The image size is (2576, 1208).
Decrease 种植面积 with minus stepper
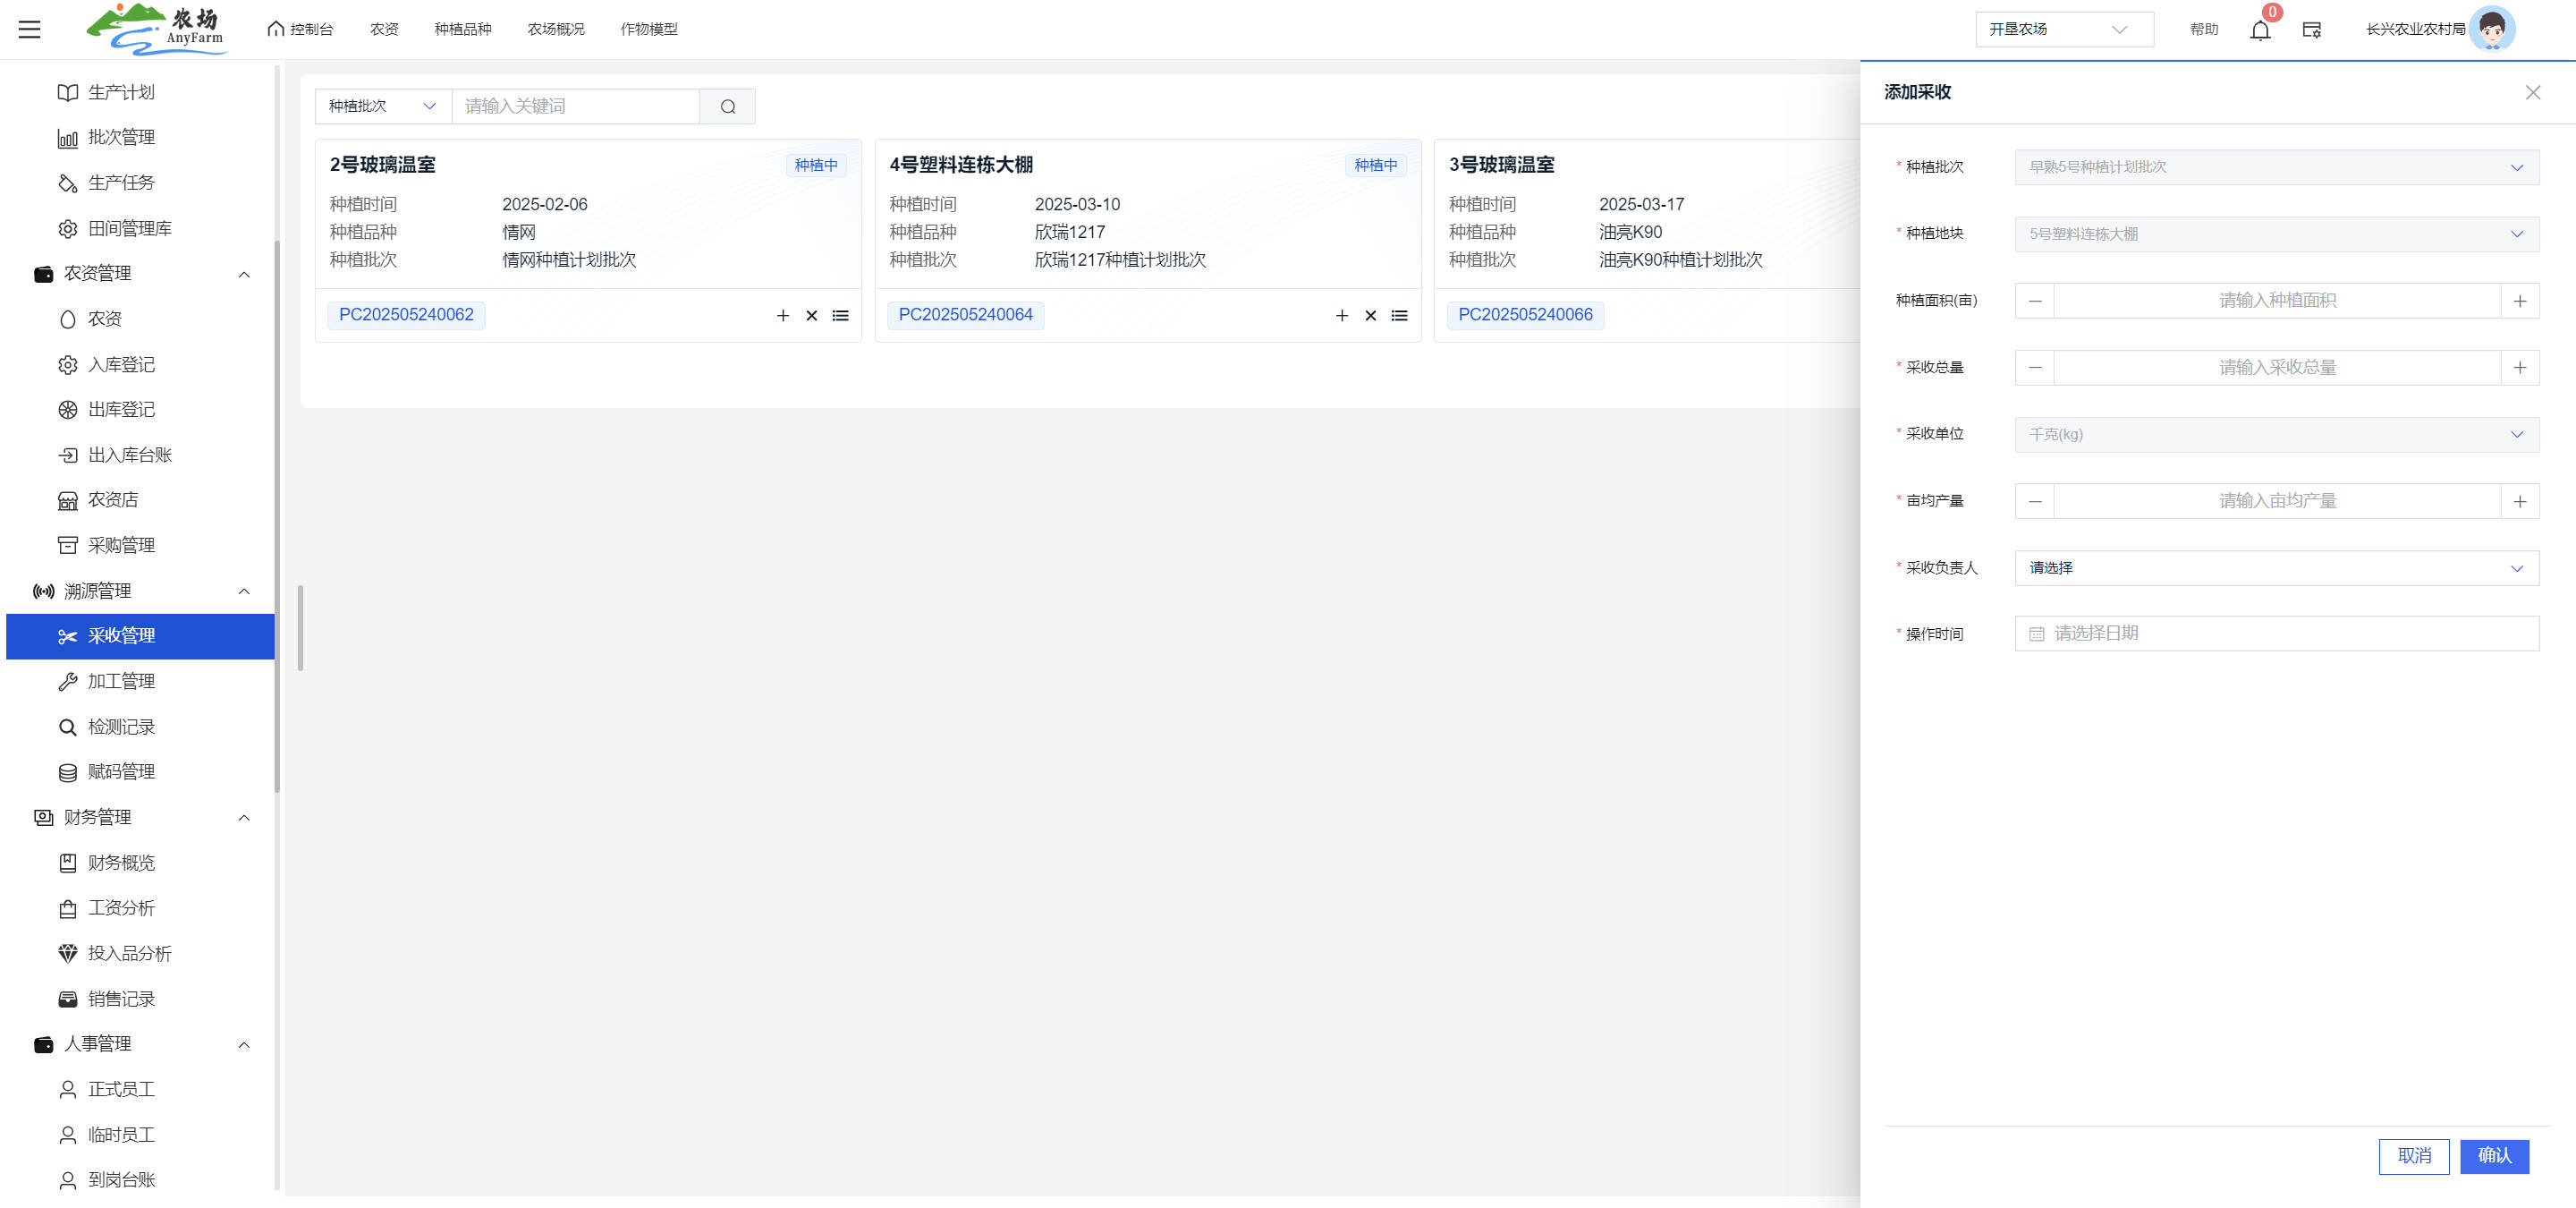coord(2034,301)
